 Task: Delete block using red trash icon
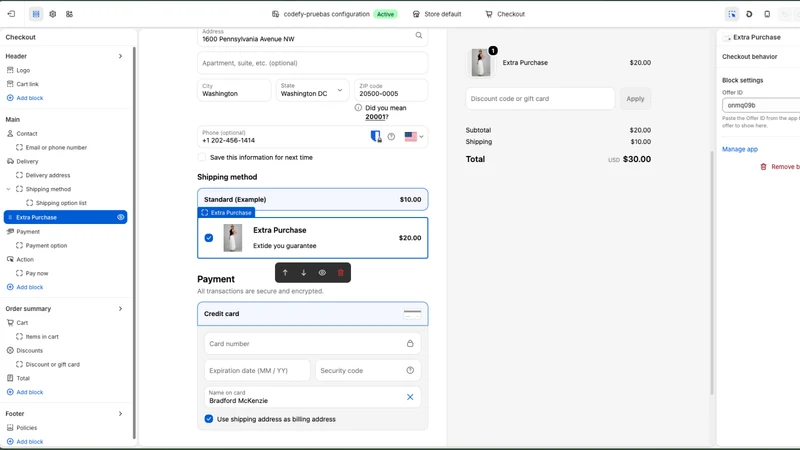[x=341, y=272]
